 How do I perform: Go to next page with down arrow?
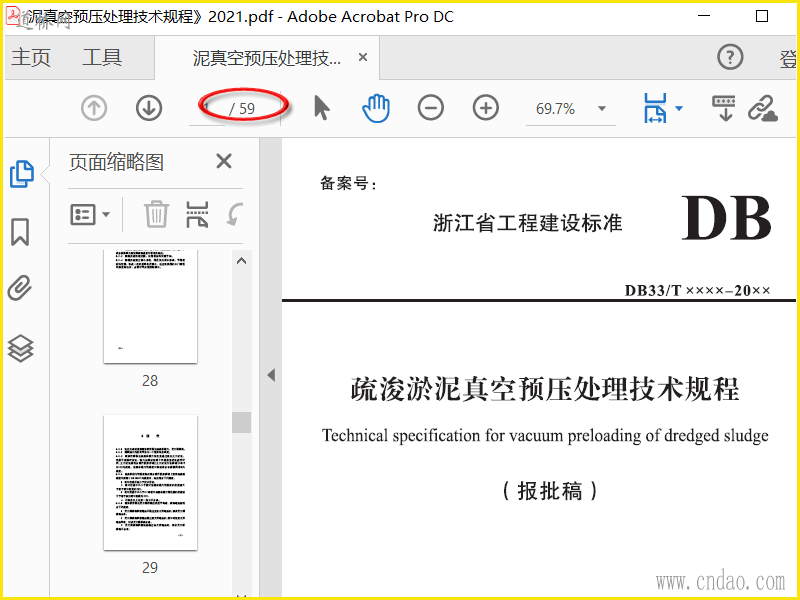coord(149,108)
